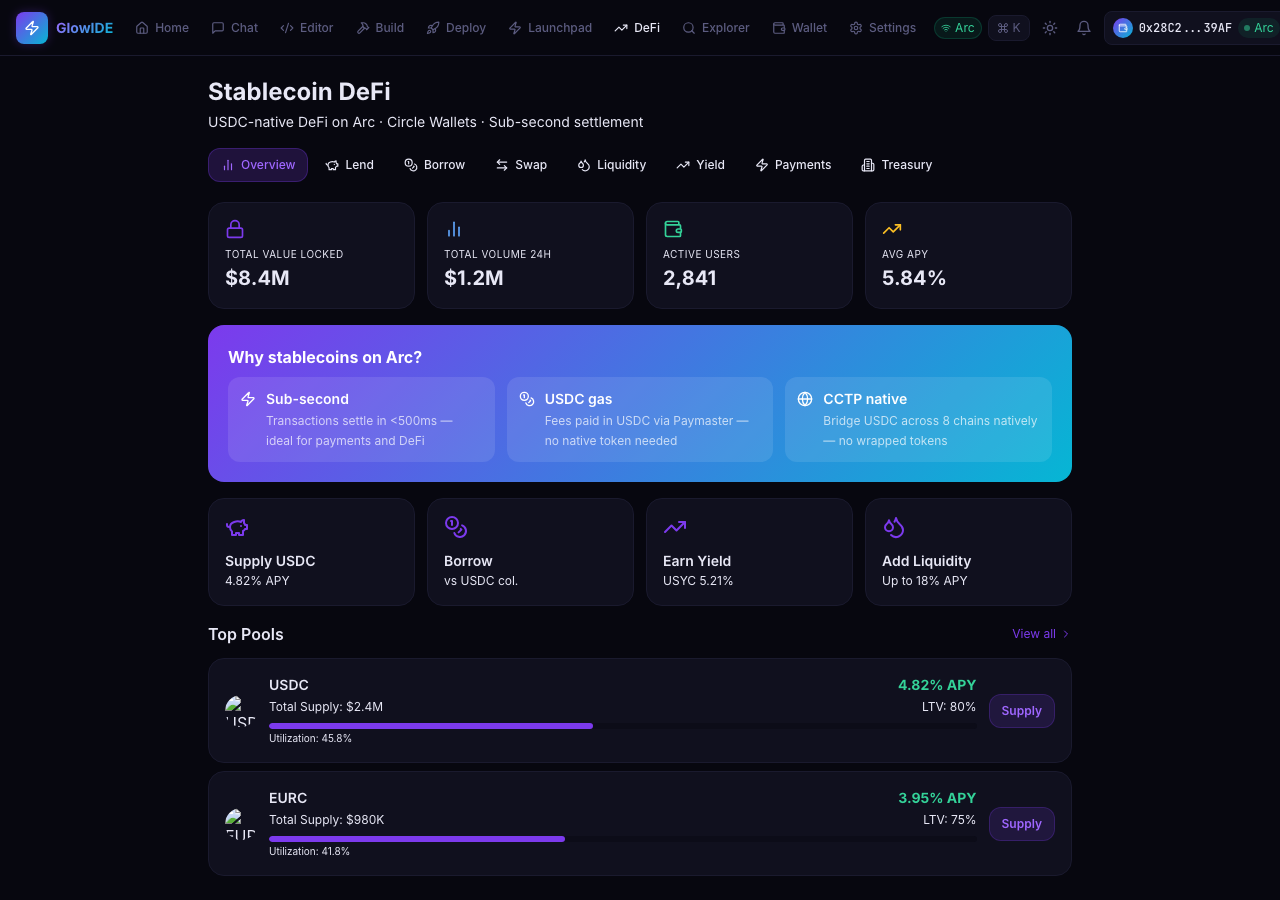Open Wallet in the top navigation
The width and height of the screenshot is (1280, 900).
[x=800, y=28]
